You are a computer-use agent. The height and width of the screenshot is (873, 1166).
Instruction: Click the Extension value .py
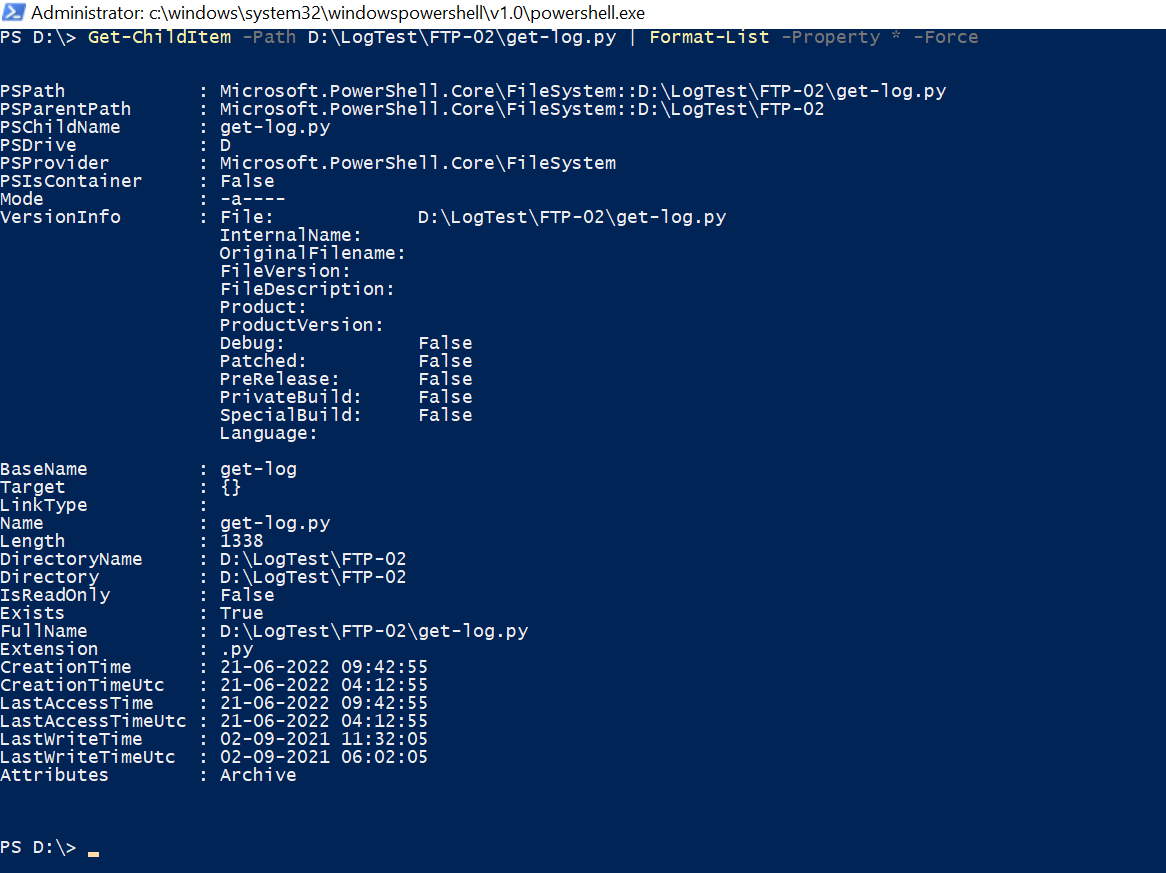(x=236, y=649)
